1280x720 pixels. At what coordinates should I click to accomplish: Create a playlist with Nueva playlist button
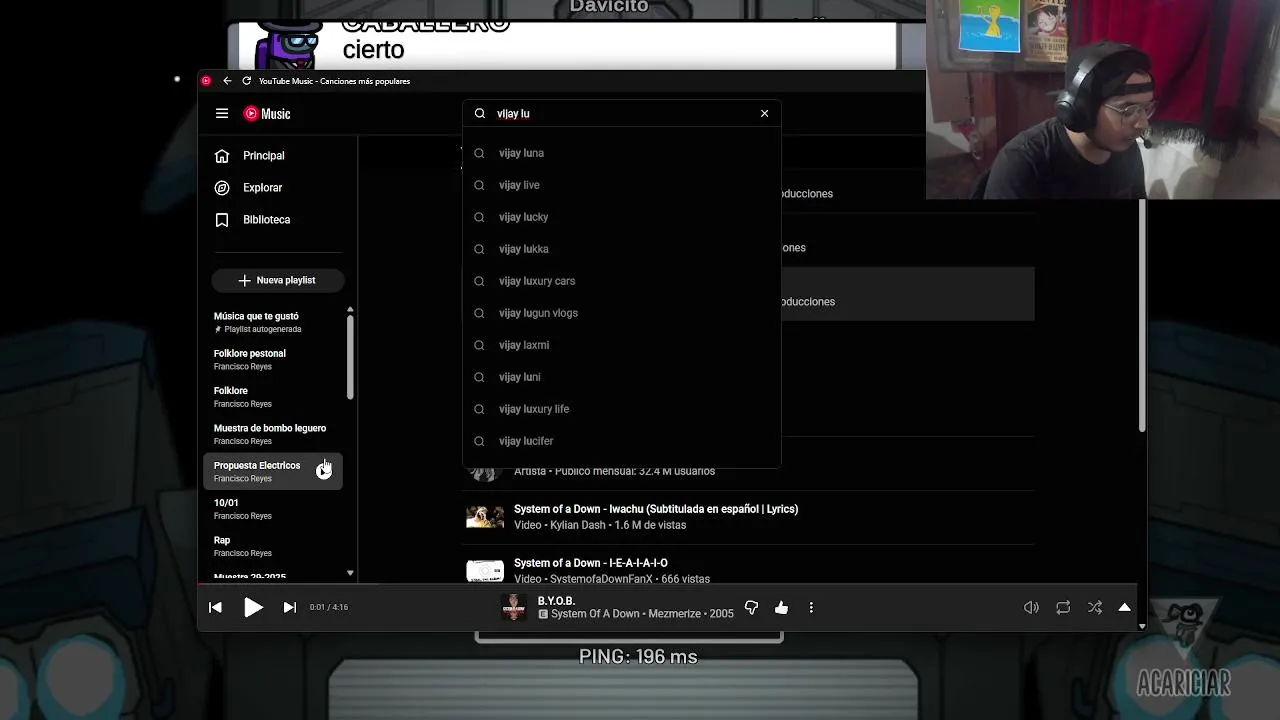(277, 281)
